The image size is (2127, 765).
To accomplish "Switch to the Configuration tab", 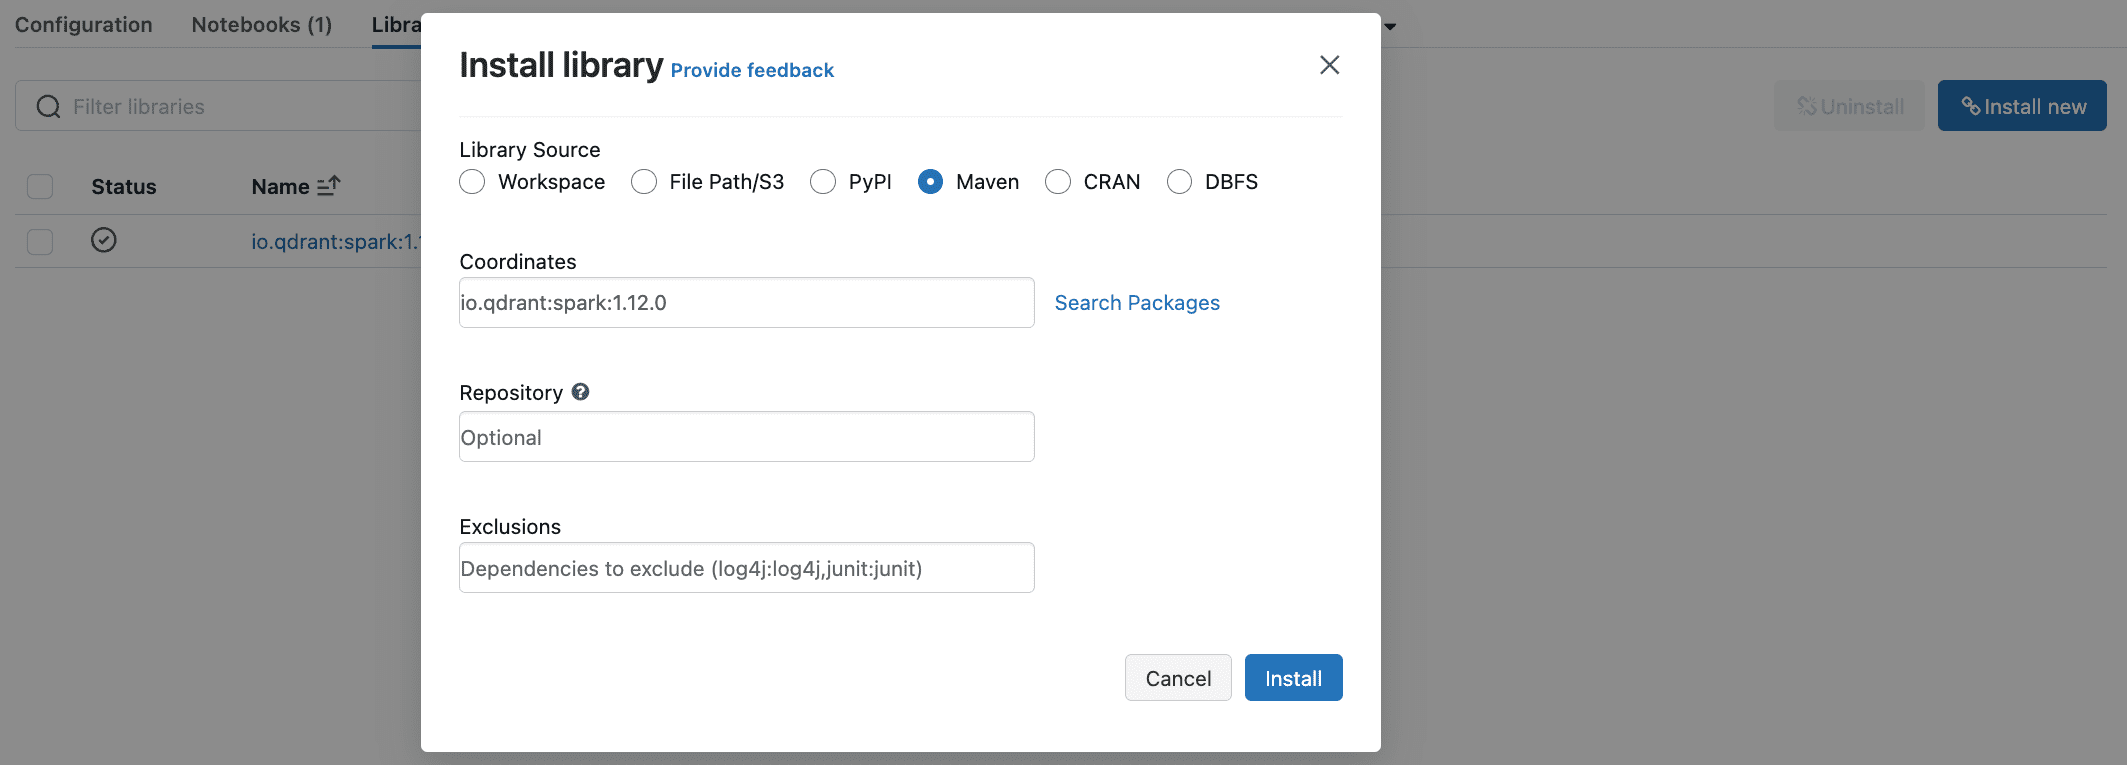I will click(x=84, y=25).
